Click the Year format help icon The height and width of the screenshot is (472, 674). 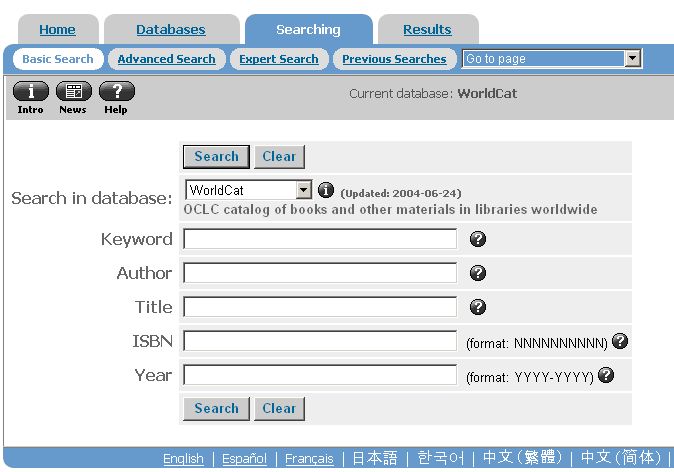[x=606, y=375]
